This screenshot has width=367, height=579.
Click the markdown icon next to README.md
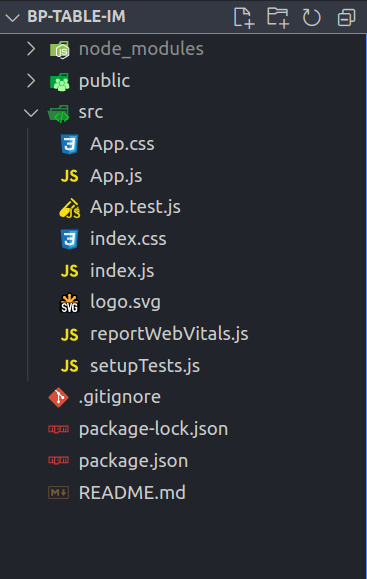[x=58, y=493]
